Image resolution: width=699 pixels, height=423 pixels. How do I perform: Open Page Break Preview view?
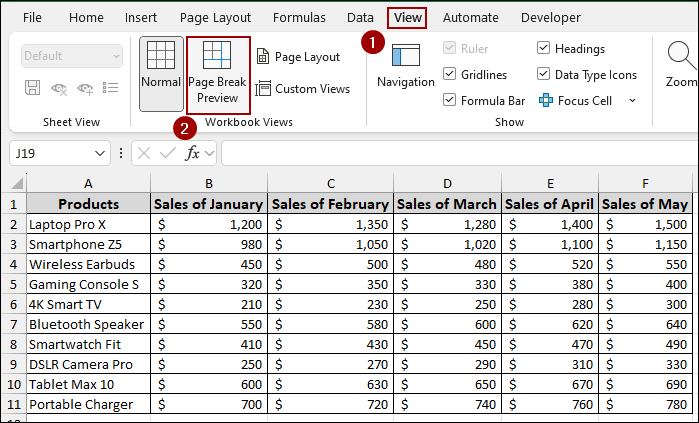tap(217, 74)
